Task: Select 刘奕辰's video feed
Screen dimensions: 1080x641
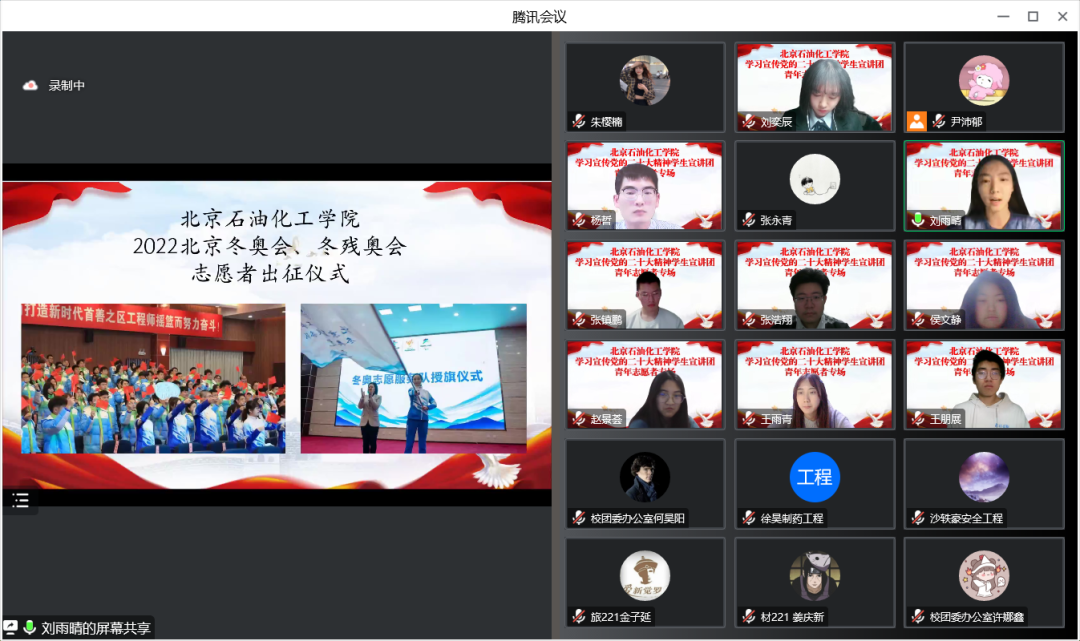Action: pos(814,87)
